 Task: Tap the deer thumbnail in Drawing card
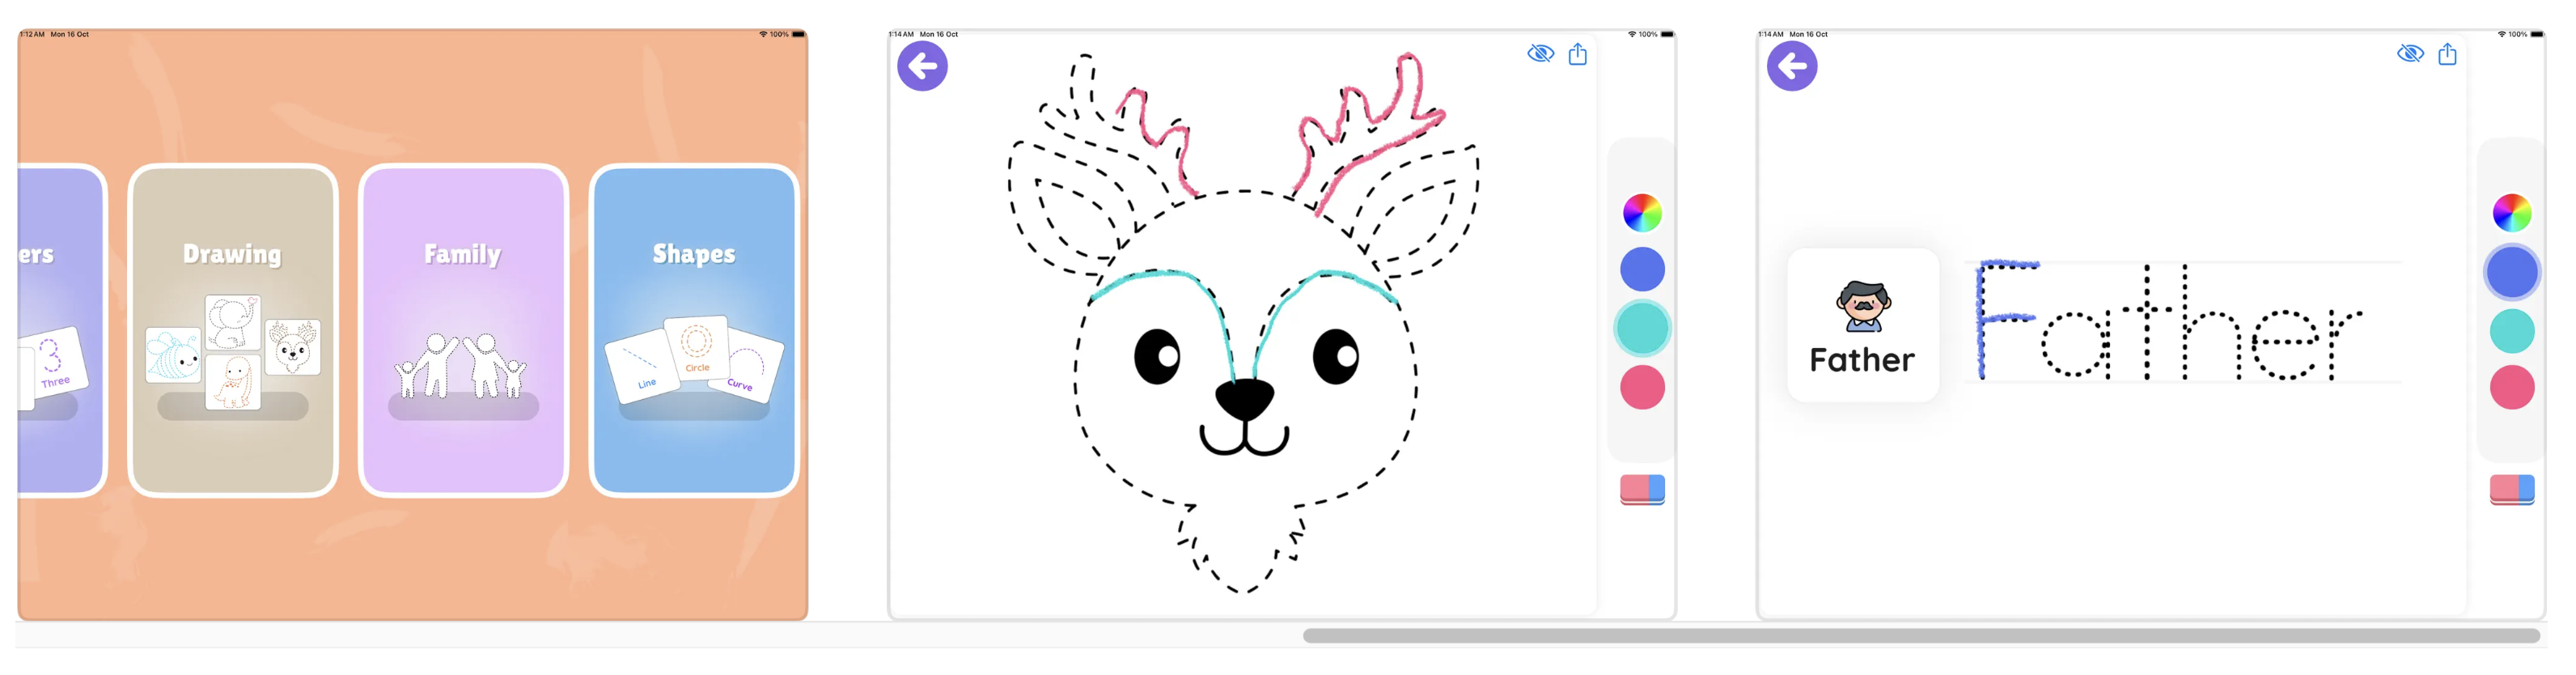pyautogui.click(x=293, y=348)
